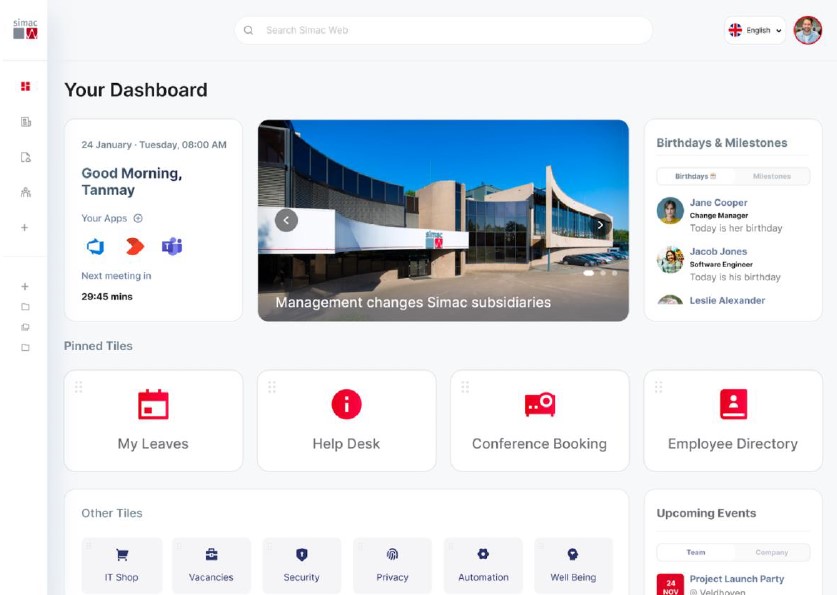Click the upper plus icon in sidebar
This screenshot has width=837, height=595.
click(x=25, y=228)
